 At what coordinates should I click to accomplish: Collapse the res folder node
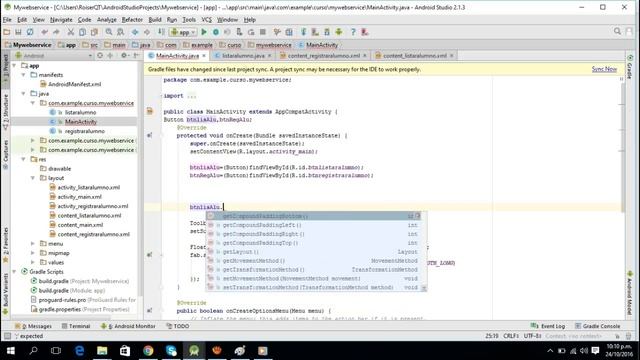(24, 159)
